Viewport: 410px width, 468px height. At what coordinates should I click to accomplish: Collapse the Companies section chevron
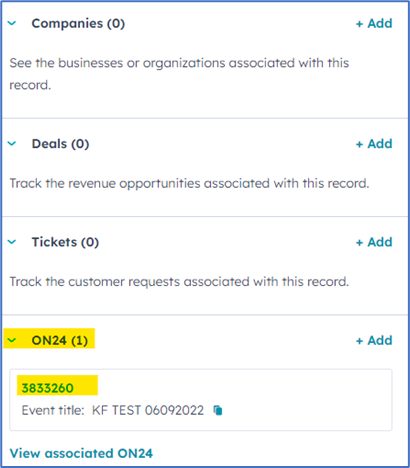pos(12,23)
